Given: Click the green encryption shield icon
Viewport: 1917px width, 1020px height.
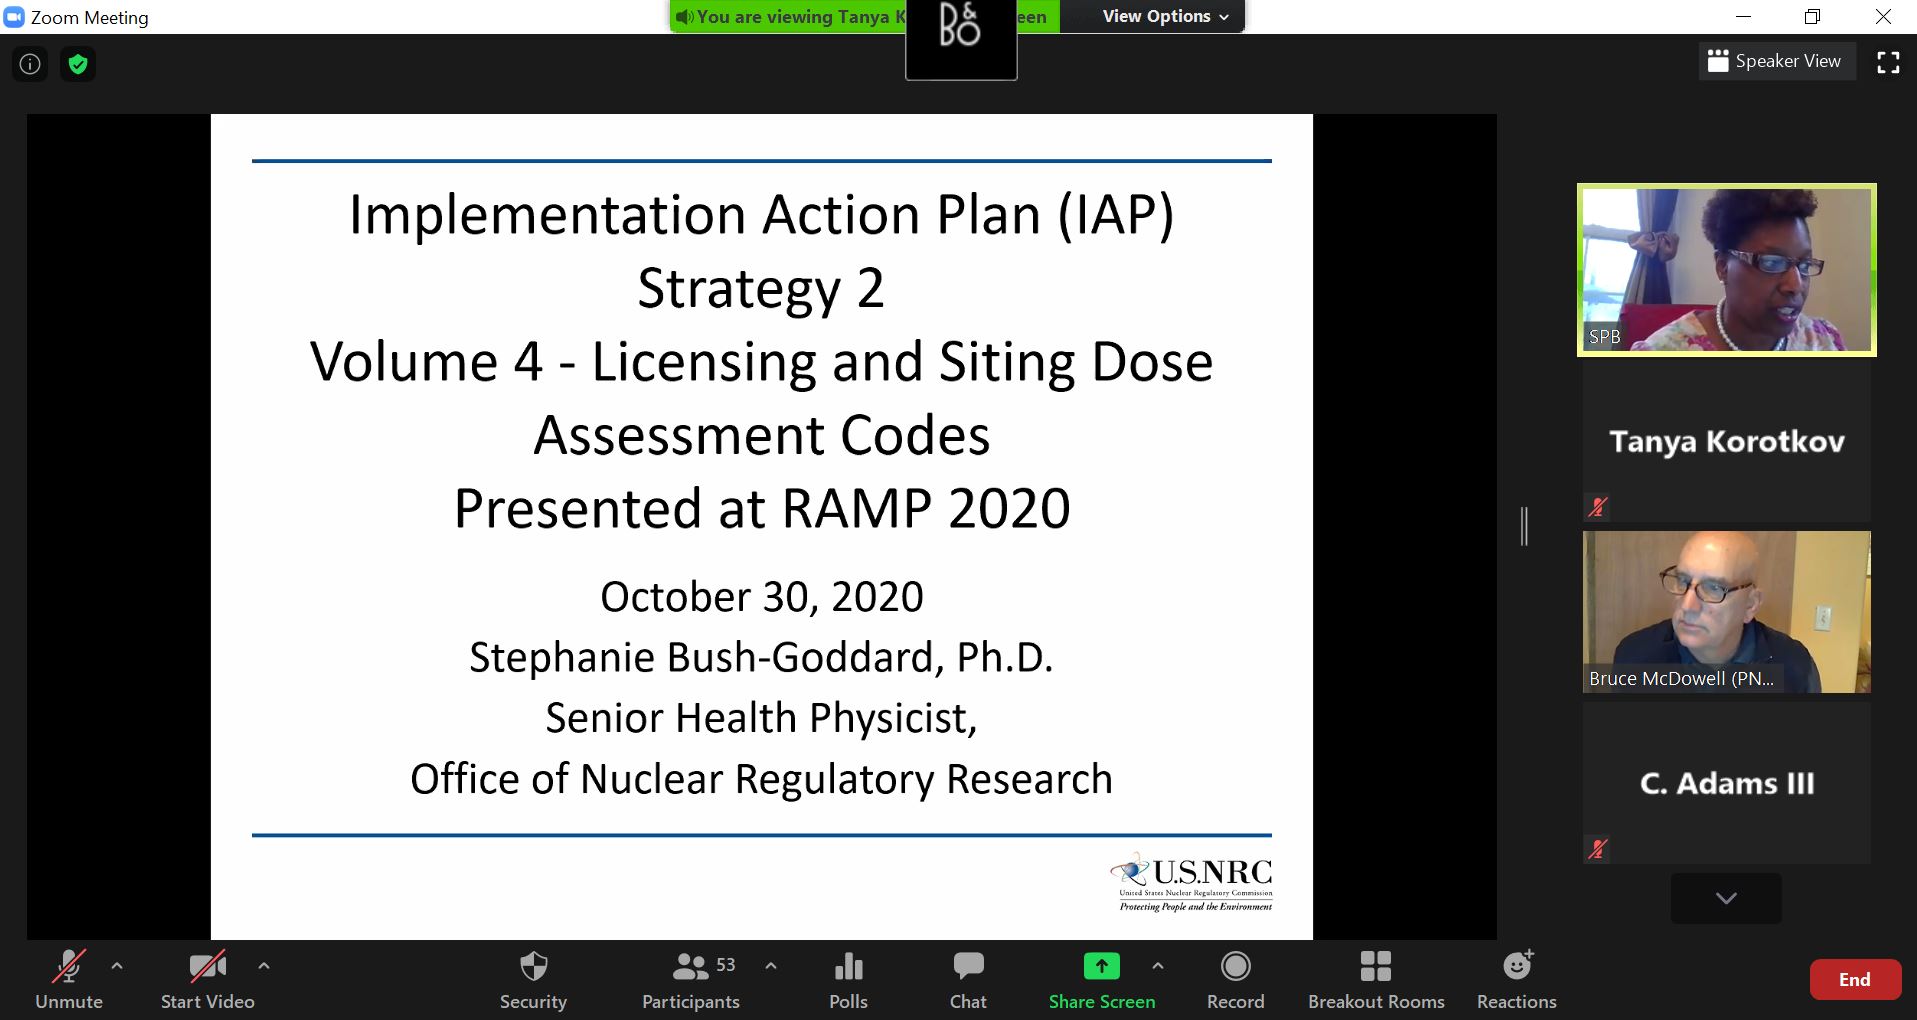Looking at the screenshot, I should [78, 65].
